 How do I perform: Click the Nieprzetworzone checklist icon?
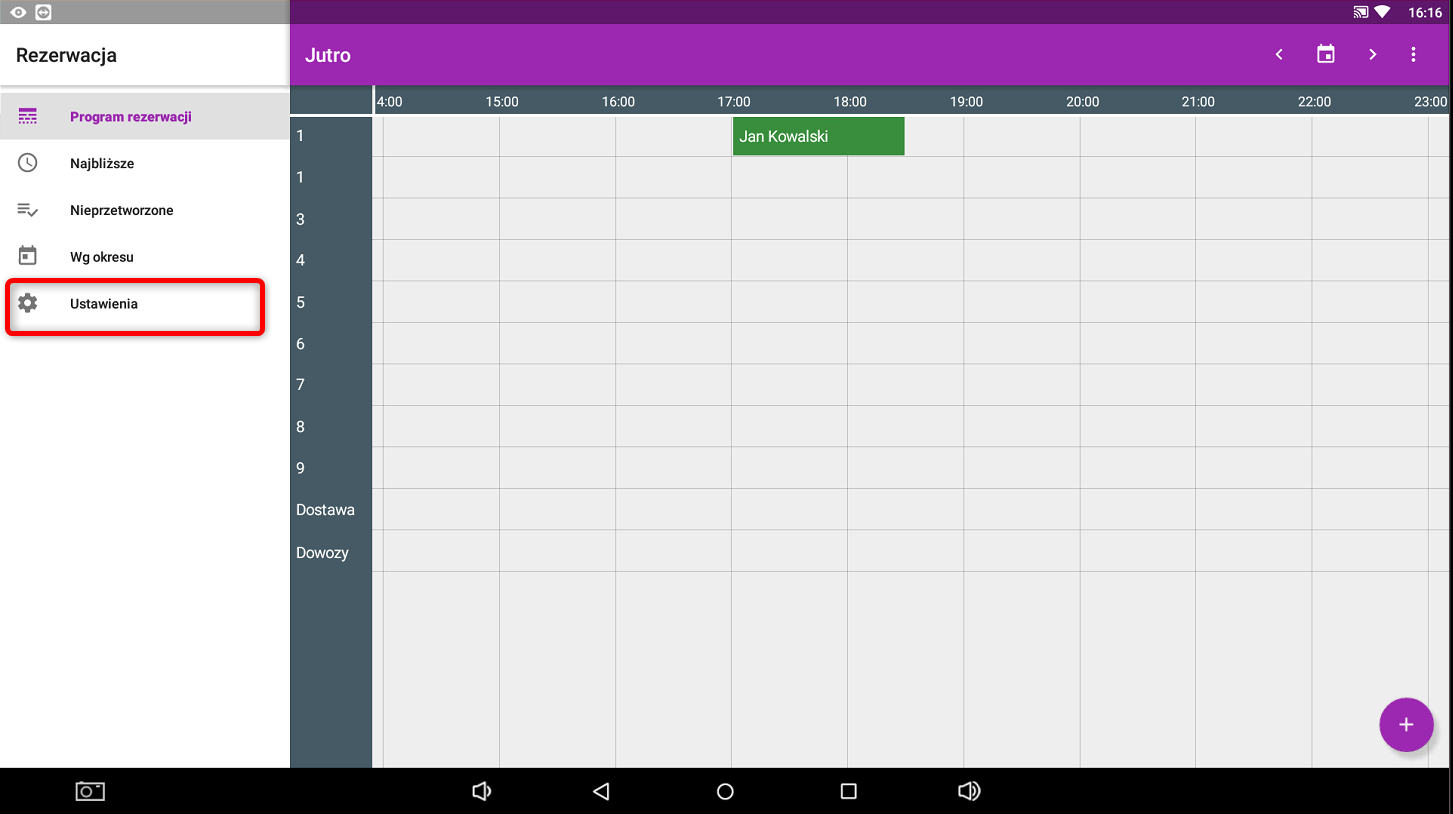28,210
